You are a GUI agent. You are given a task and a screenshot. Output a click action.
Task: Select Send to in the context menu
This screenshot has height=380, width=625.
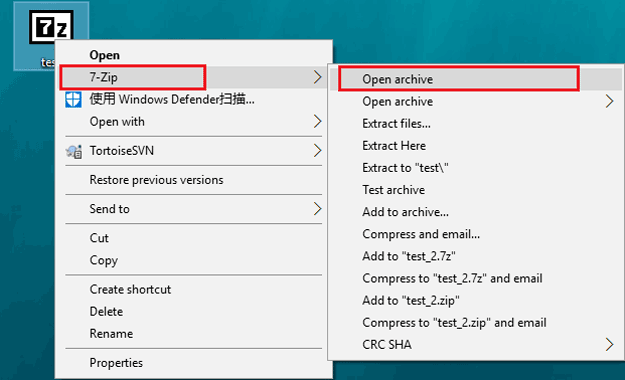[109, 209]
